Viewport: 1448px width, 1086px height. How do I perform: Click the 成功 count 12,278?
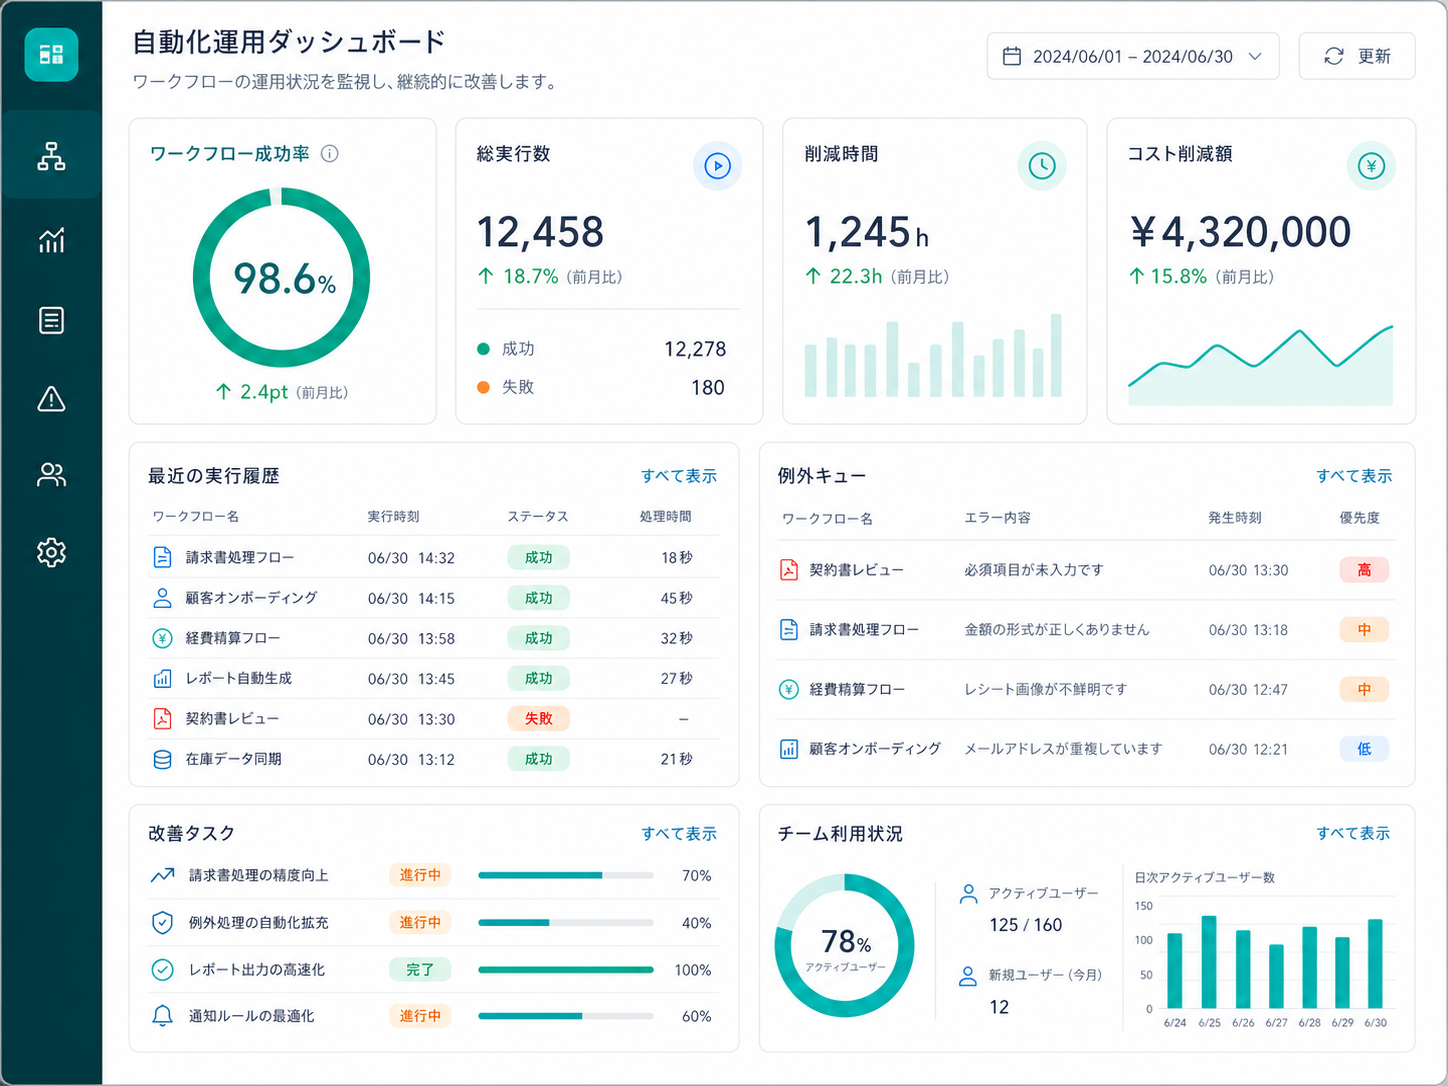click(x=695, y=349)
